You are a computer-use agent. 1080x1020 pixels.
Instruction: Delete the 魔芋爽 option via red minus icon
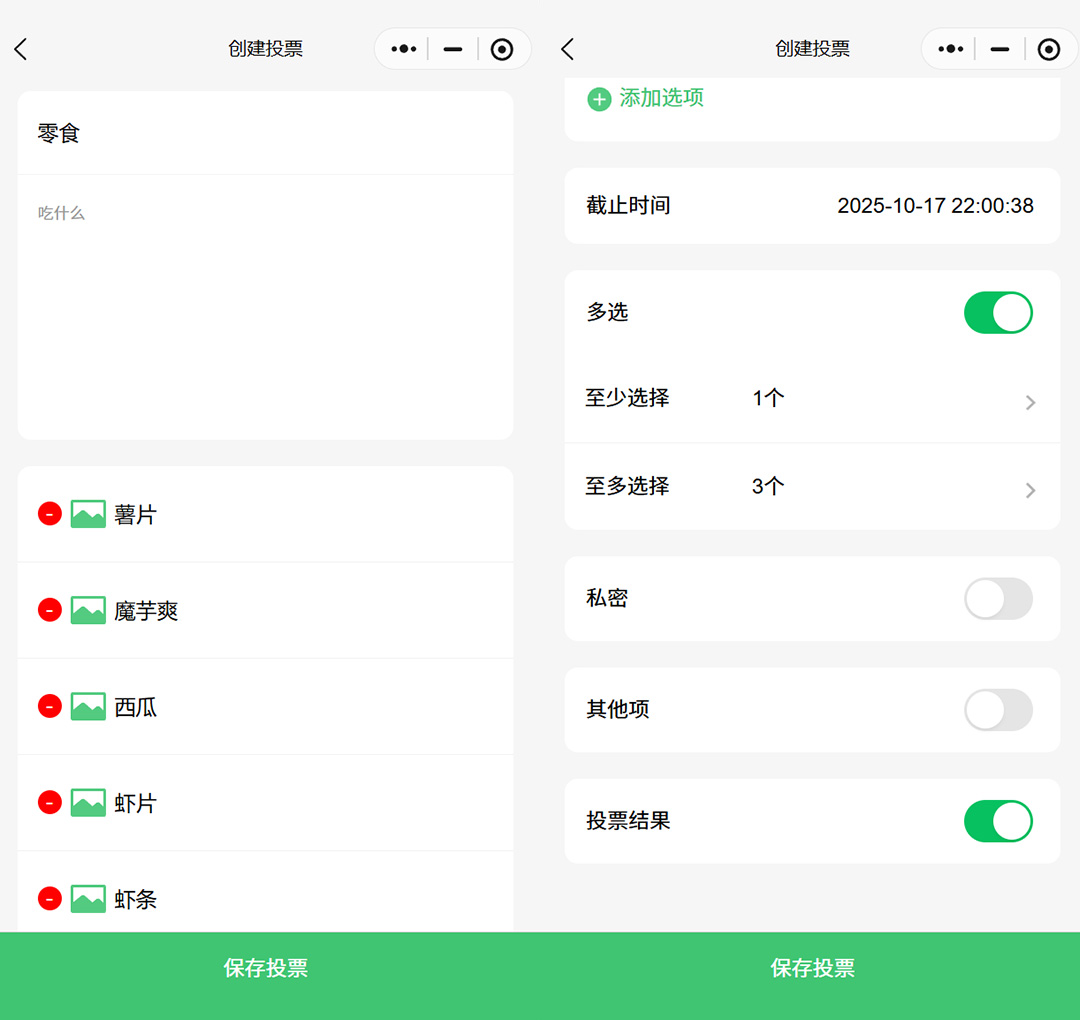[x=50, y=610]
